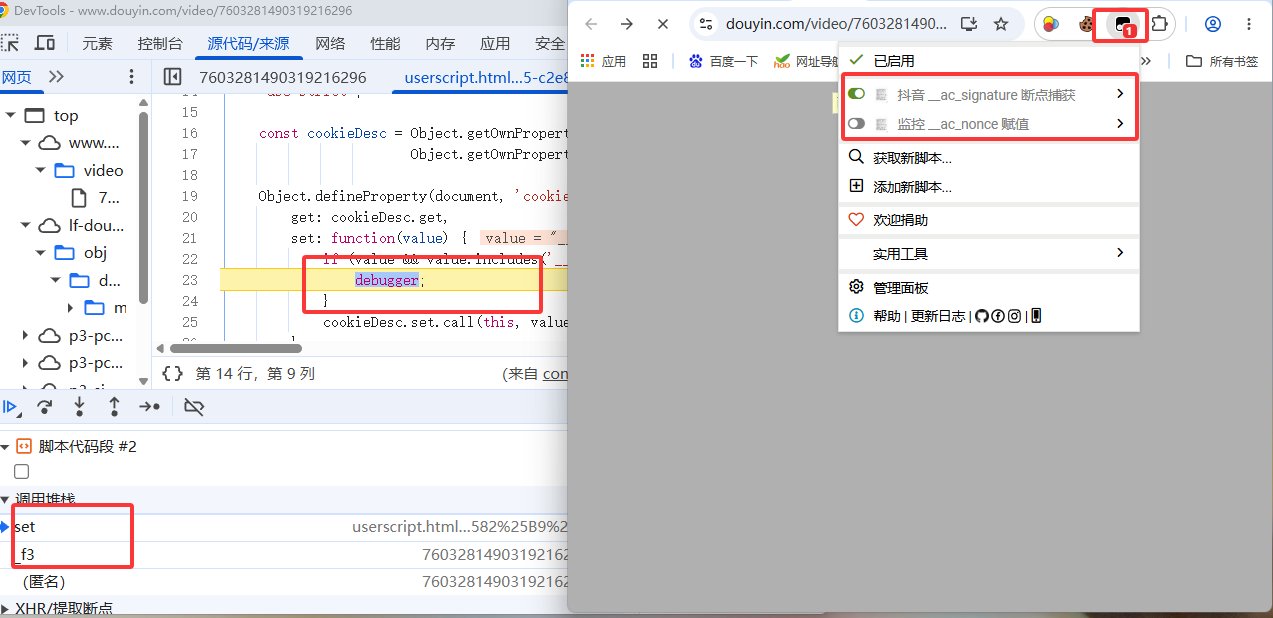Open the tab groups grid icon in bookmarks bar
1273x618 pixels.
650,61
